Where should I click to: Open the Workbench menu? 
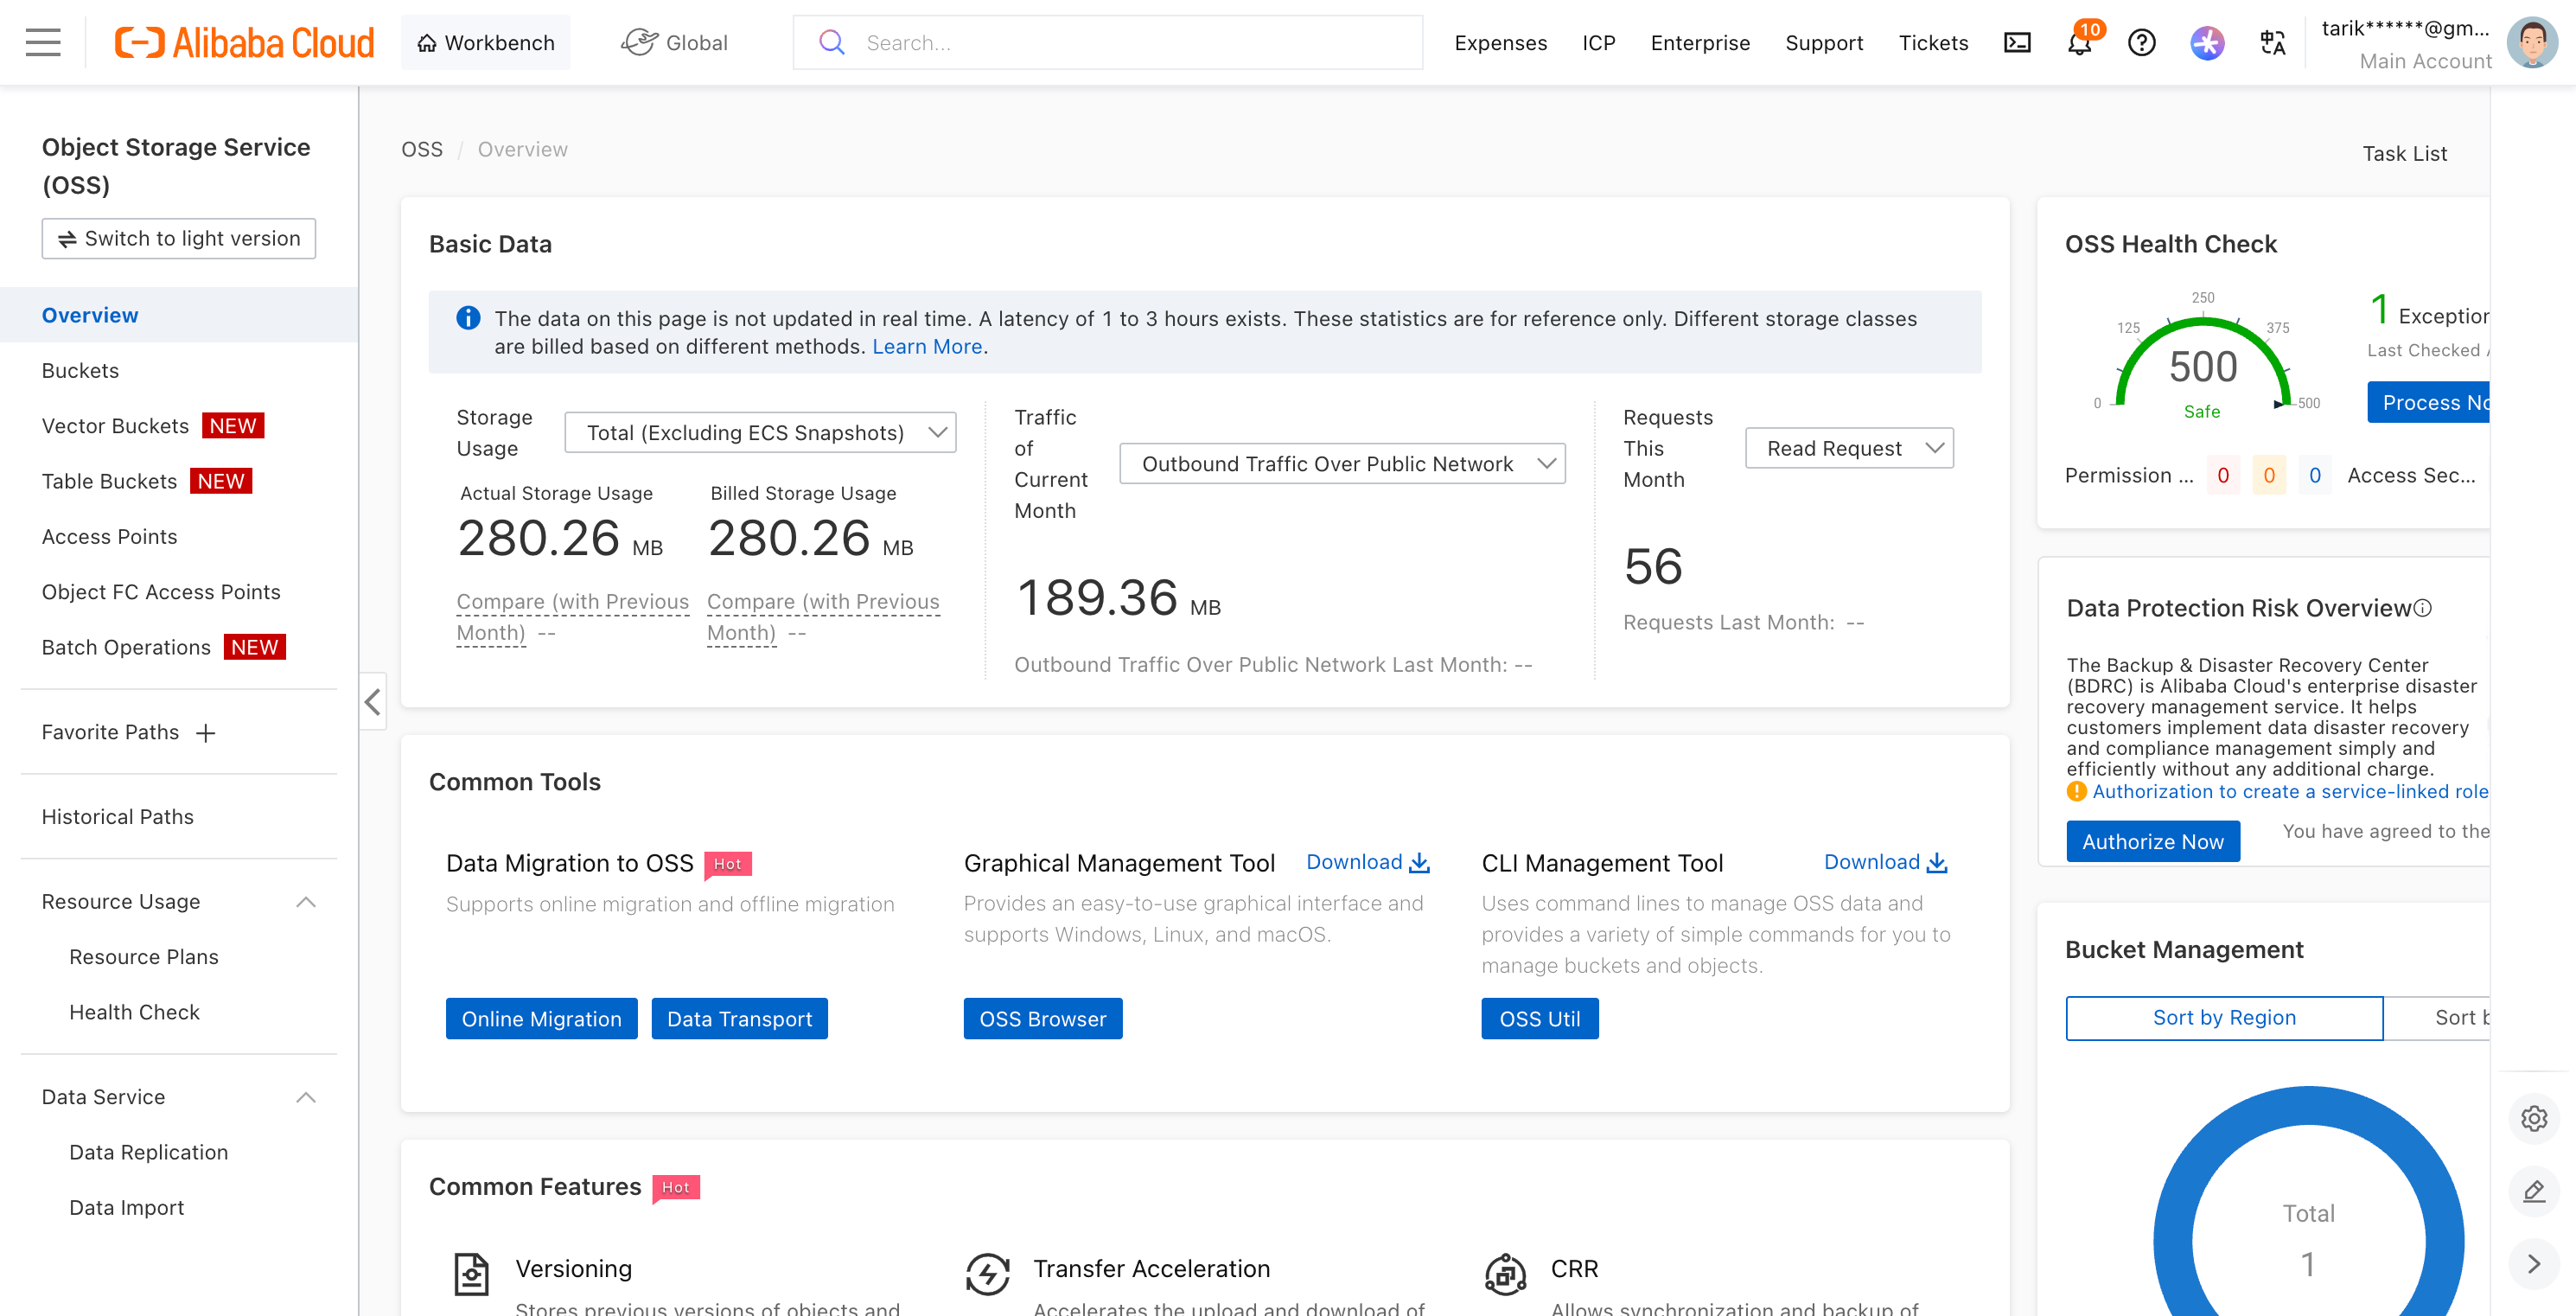(486, 42)
